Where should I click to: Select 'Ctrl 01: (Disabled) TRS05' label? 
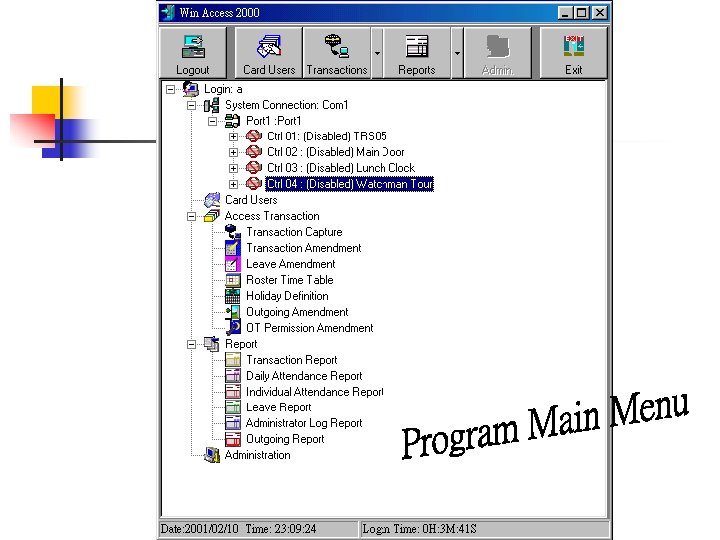tap(327, 136)
